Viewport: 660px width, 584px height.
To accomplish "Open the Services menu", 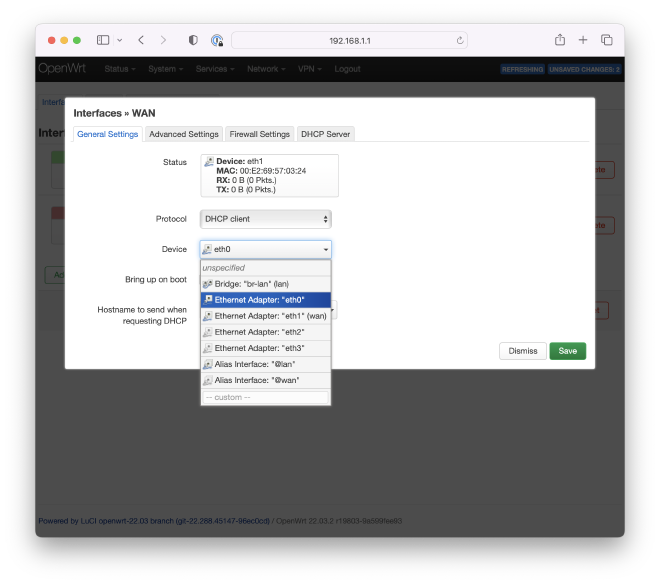I will [215, 69].
